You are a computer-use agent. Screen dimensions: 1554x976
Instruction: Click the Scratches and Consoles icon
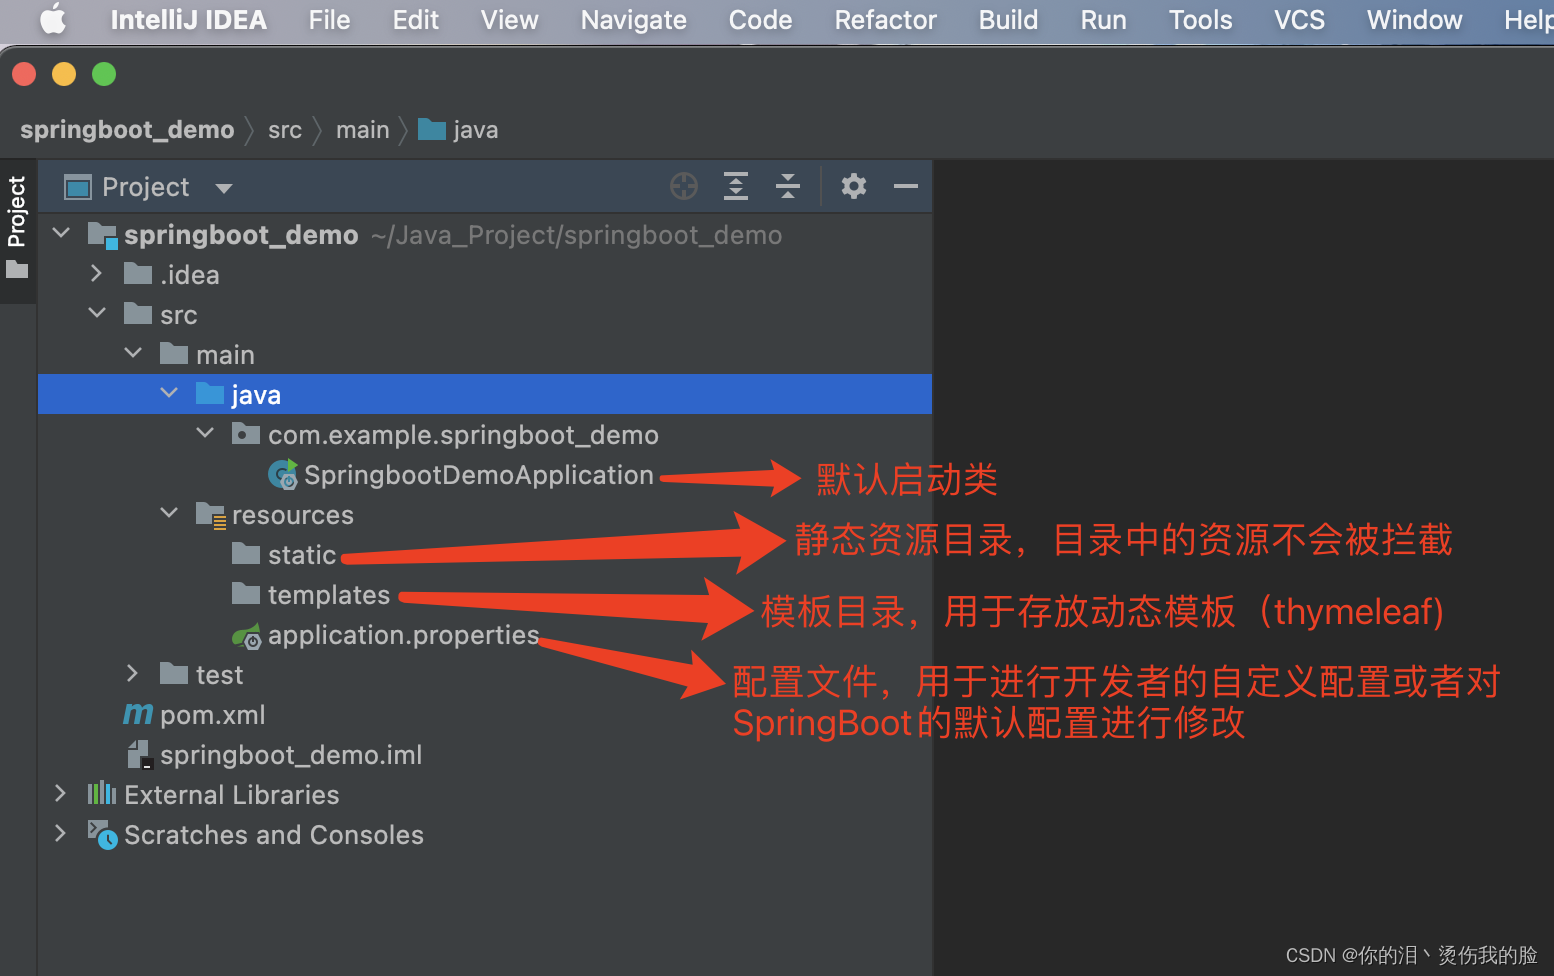coord(102,834)
